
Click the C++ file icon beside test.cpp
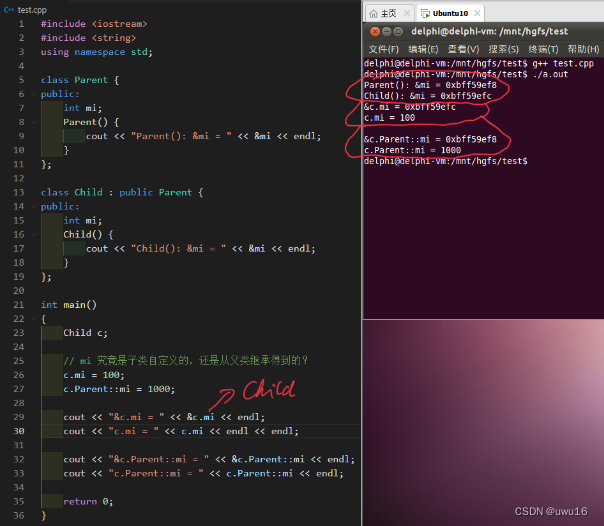(x=9, y=10)
